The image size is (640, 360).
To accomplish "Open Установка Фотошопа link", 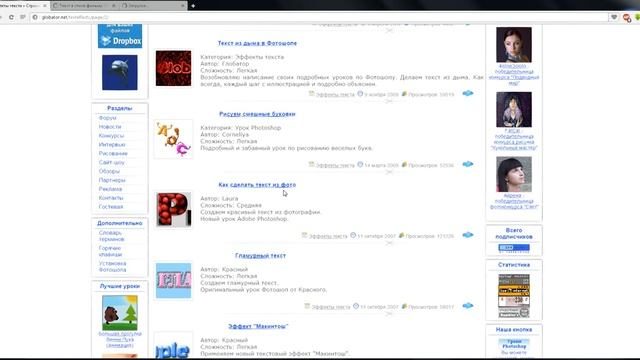I will click(112, 267).
